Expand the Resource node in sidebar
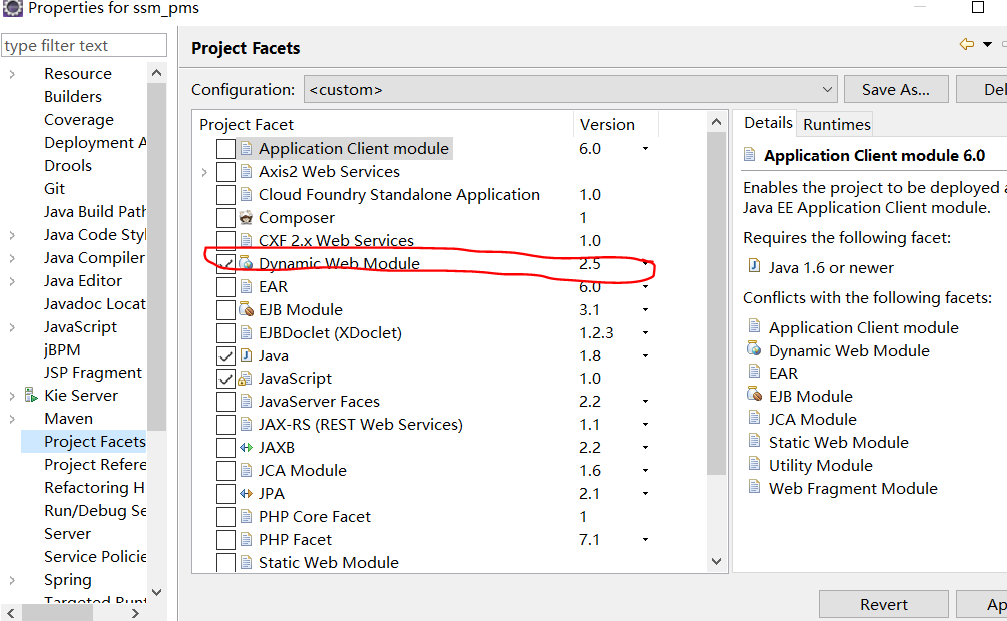The image size is (1007, 621). tap(12, 74)
